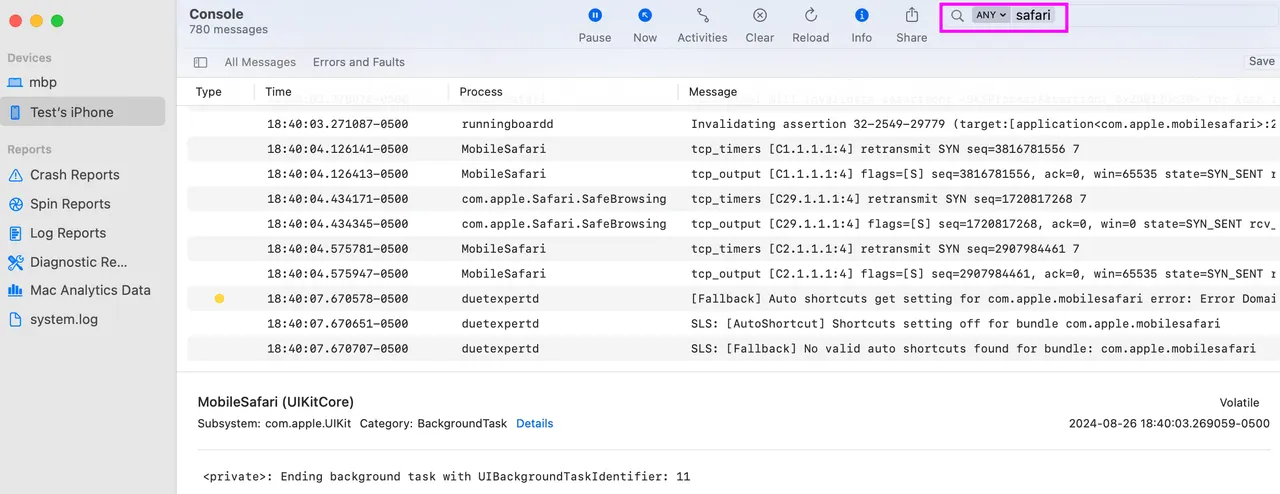Screen dimensions: 1280x494
Task: Click the yellow dot on duetexpertd error row
Action: click(x=219, y=298)
